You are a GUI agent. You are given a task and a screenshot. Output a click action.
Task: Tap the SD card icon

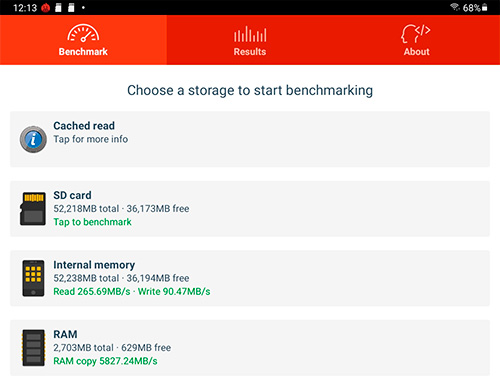click(x=33, y=209)
